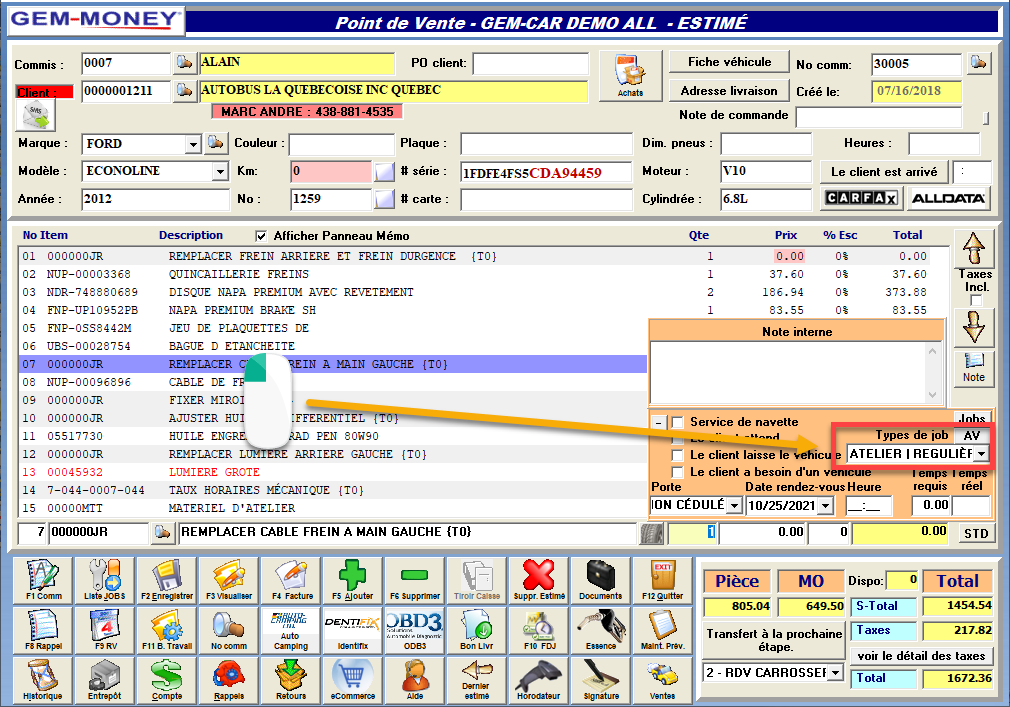The width and height of the screenshot is (1010, 707).
Task: Check Le client a besoin d'un véhicule
Action: [677, 473]
